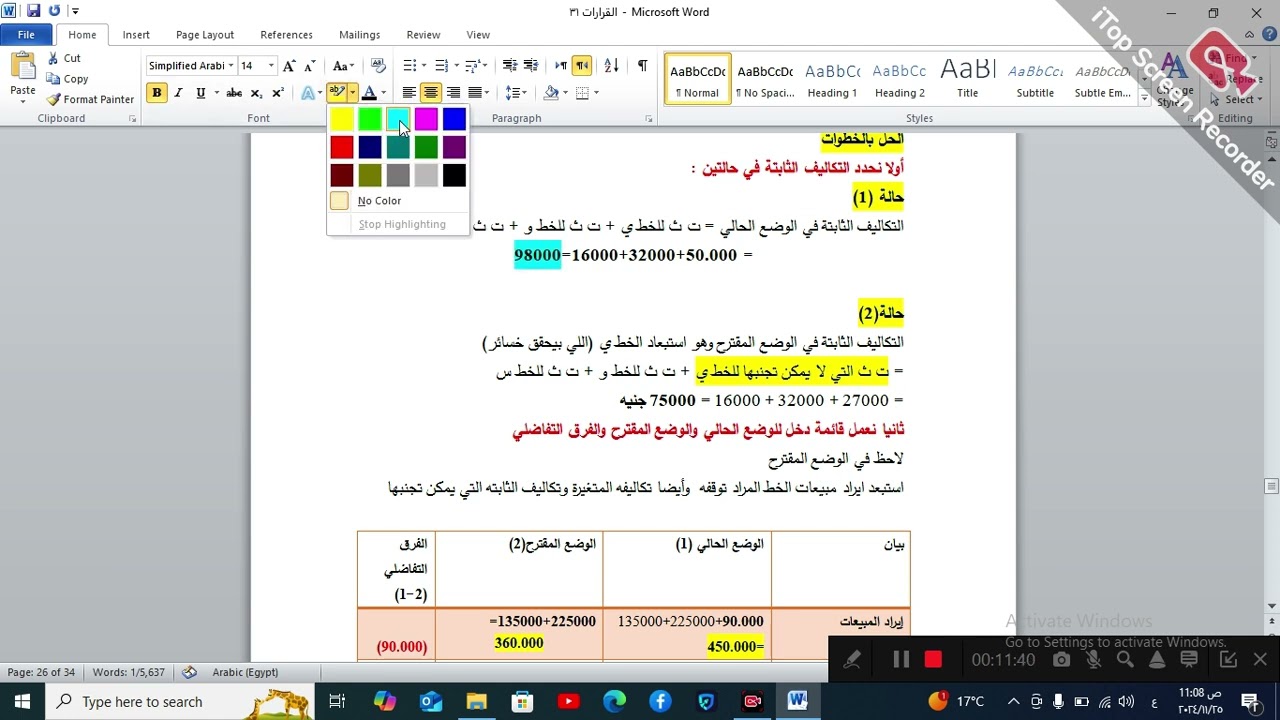Select the yellow highlight color
This screenshot has width=1280, height=720.
[342, 120]
